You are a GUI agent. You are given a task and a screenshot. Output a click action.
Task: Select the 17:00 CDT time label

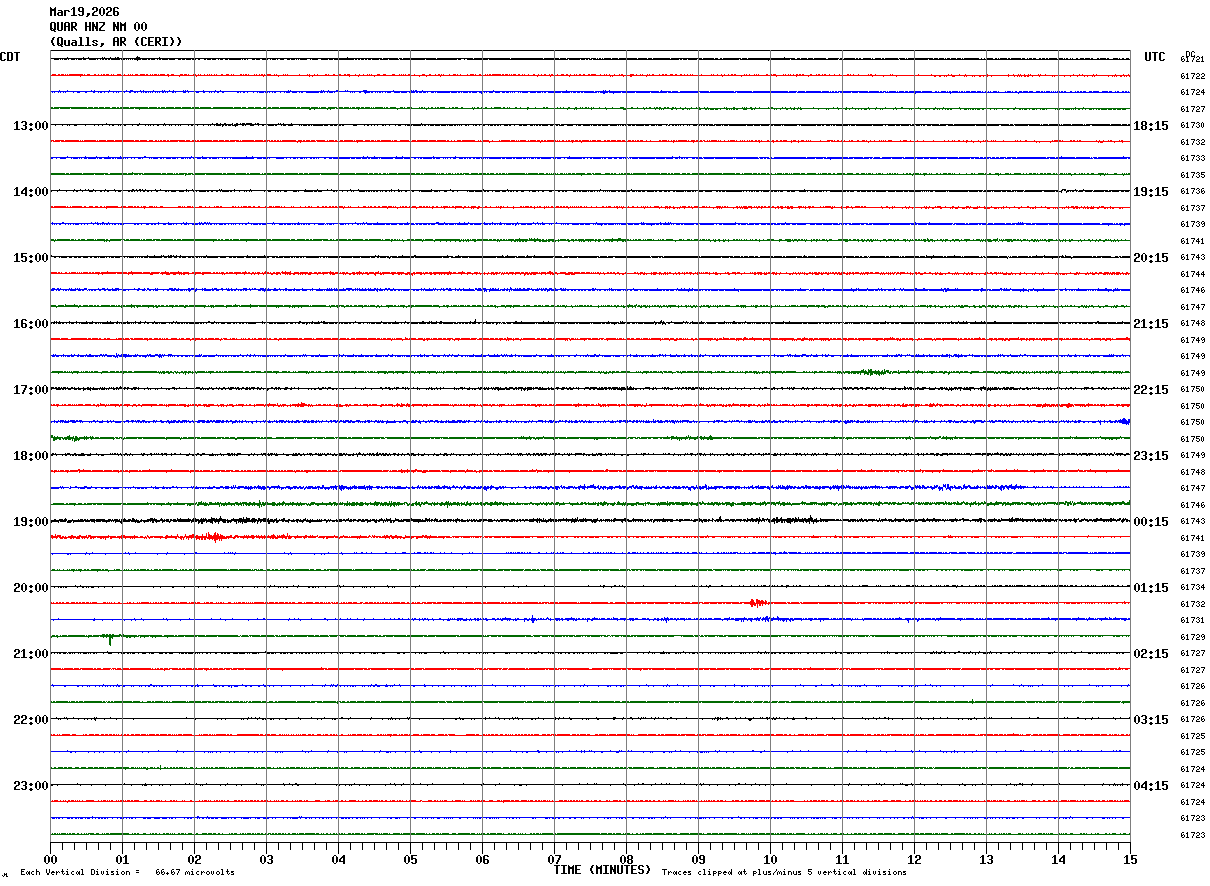coord(31,390)
